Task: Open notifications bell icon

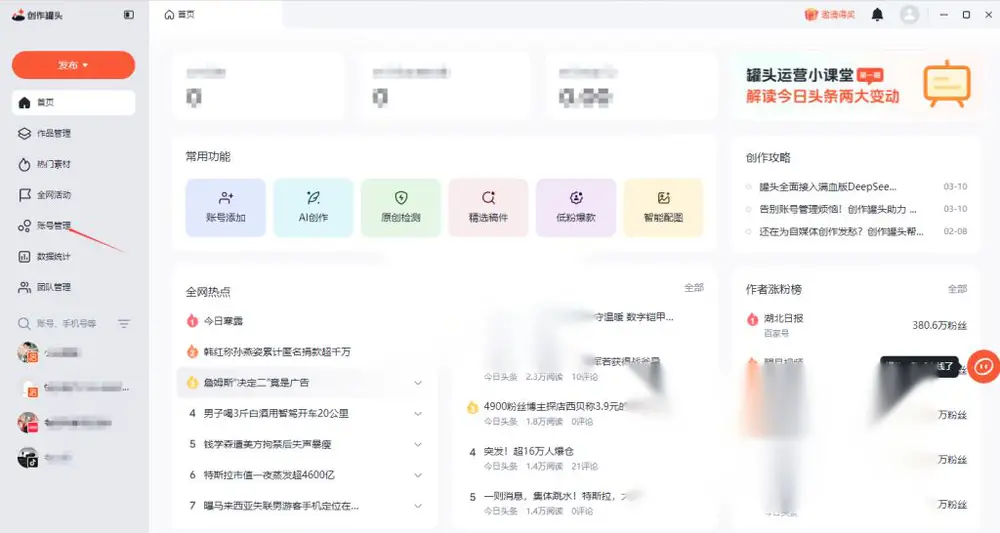Action: (878, 15)
